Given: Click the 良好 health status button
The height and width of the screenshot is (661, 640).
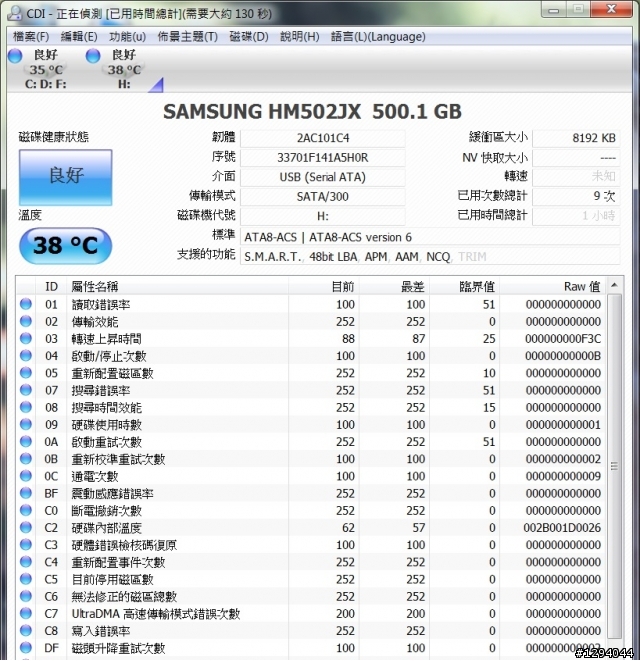Looking at the screenshot, I should pos(65,177).
